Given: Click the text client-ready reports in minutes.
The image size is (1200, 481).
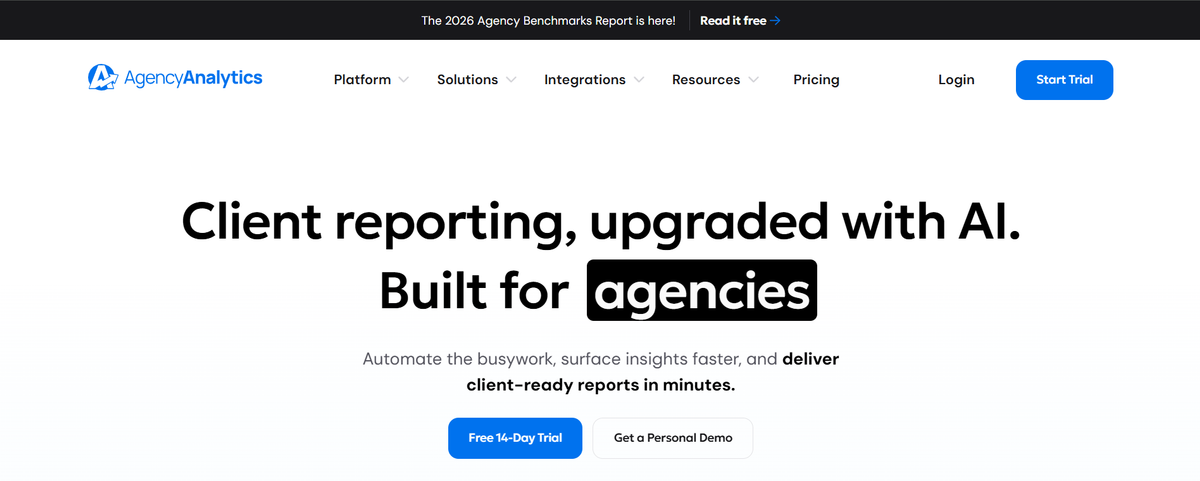Looking at the screenshot, I should tap(601, 384).
